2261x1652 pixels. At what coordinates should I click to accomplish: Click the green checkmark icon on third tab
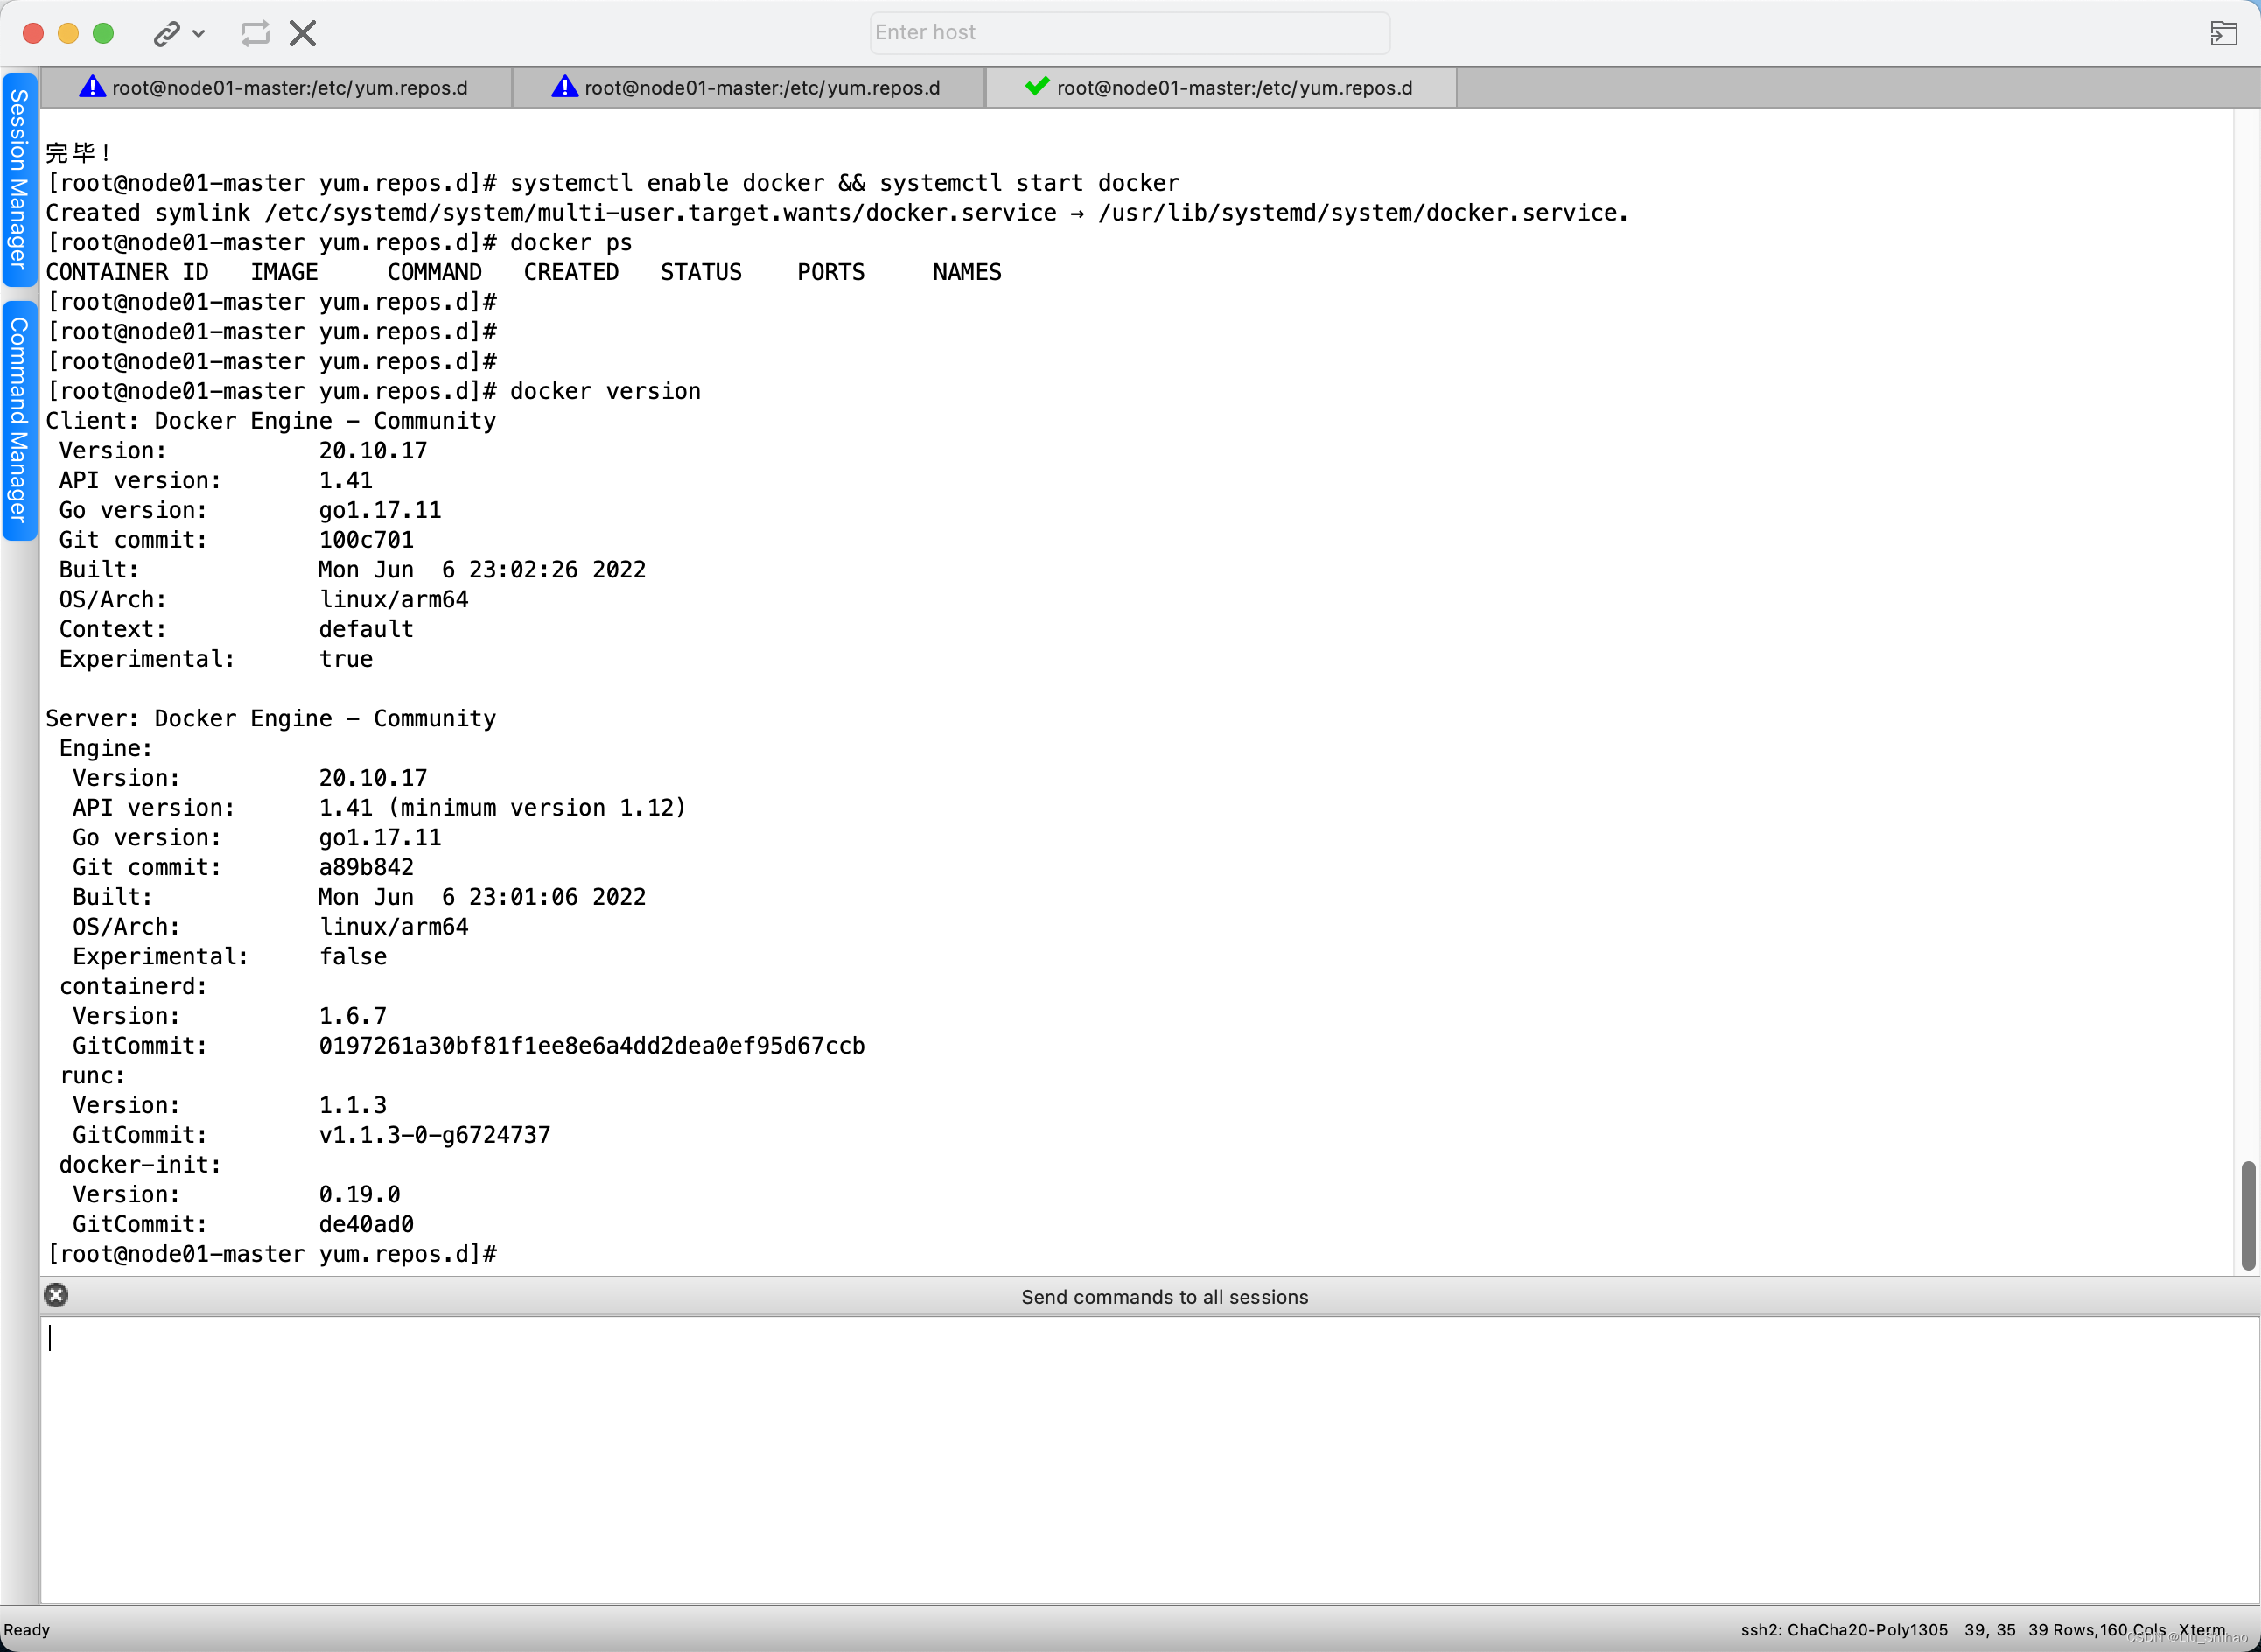pos(1037,86)
